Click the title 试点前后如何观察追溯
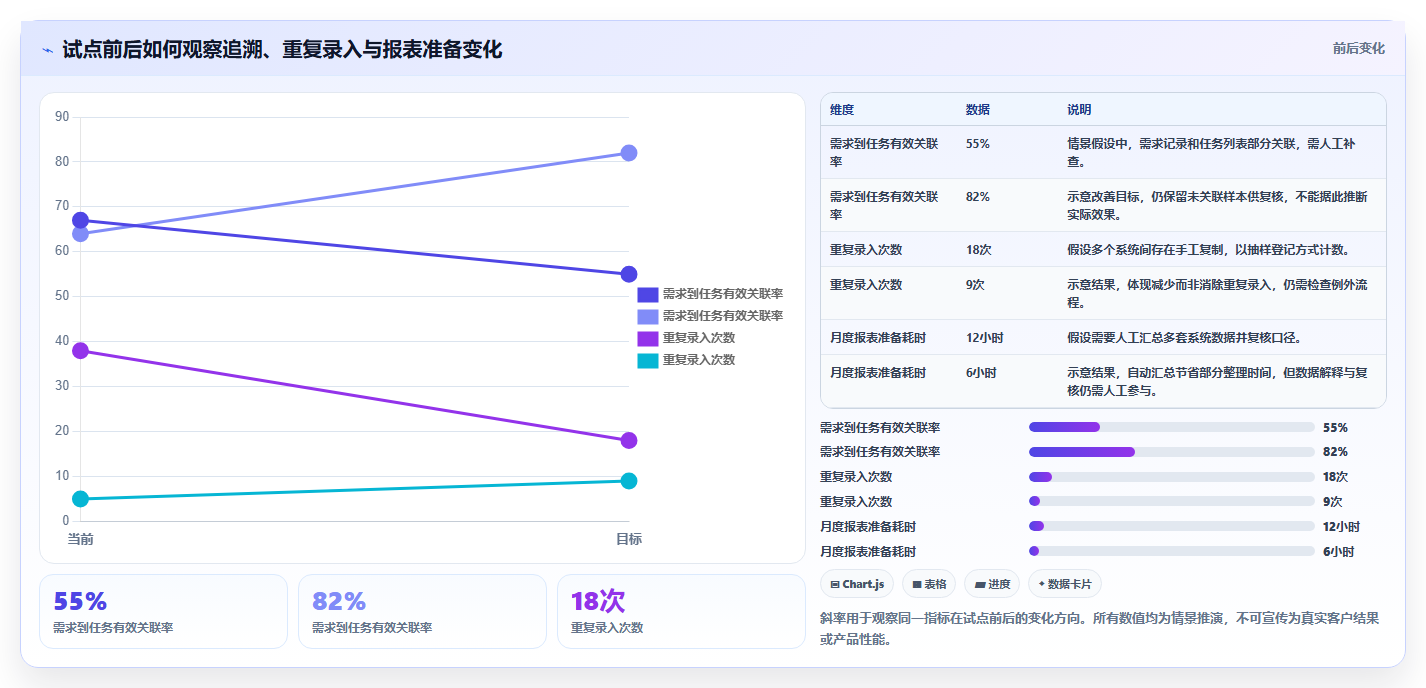This screenshot has width=1426, height=688. coord(282,49)
